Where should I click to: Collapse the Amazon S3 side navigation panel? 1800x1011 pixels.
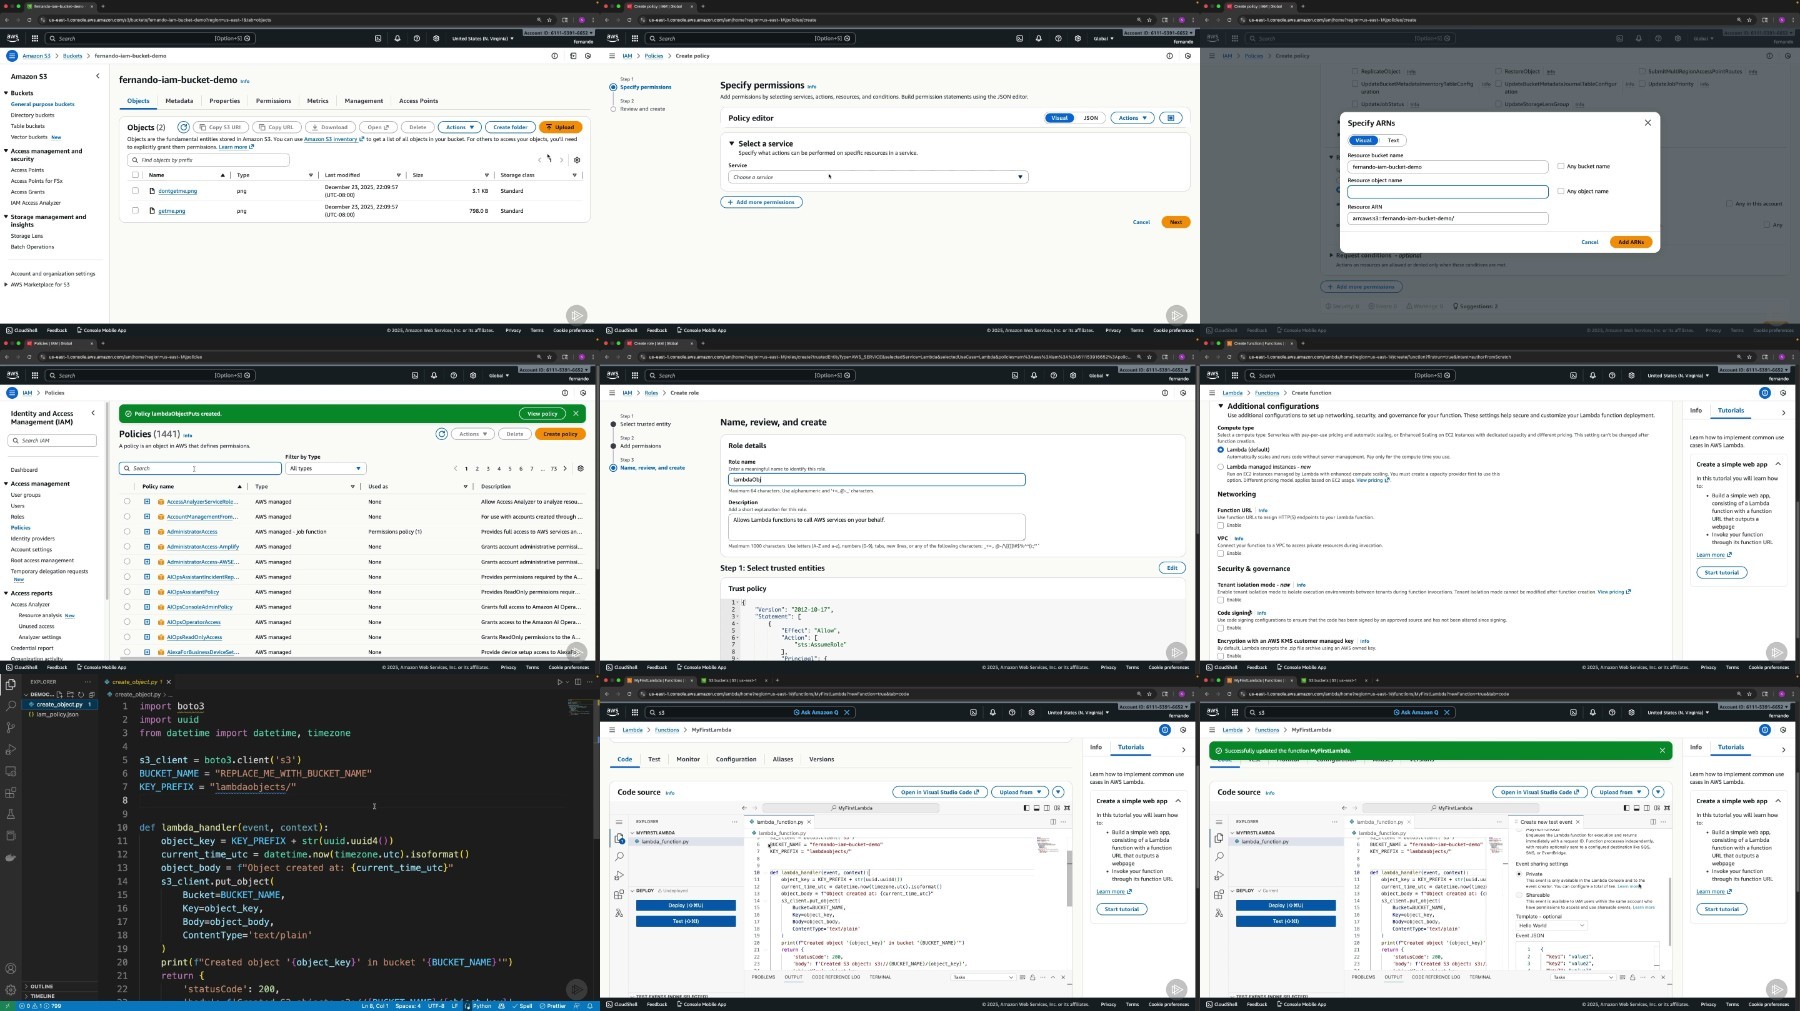[x=97, y=76]
